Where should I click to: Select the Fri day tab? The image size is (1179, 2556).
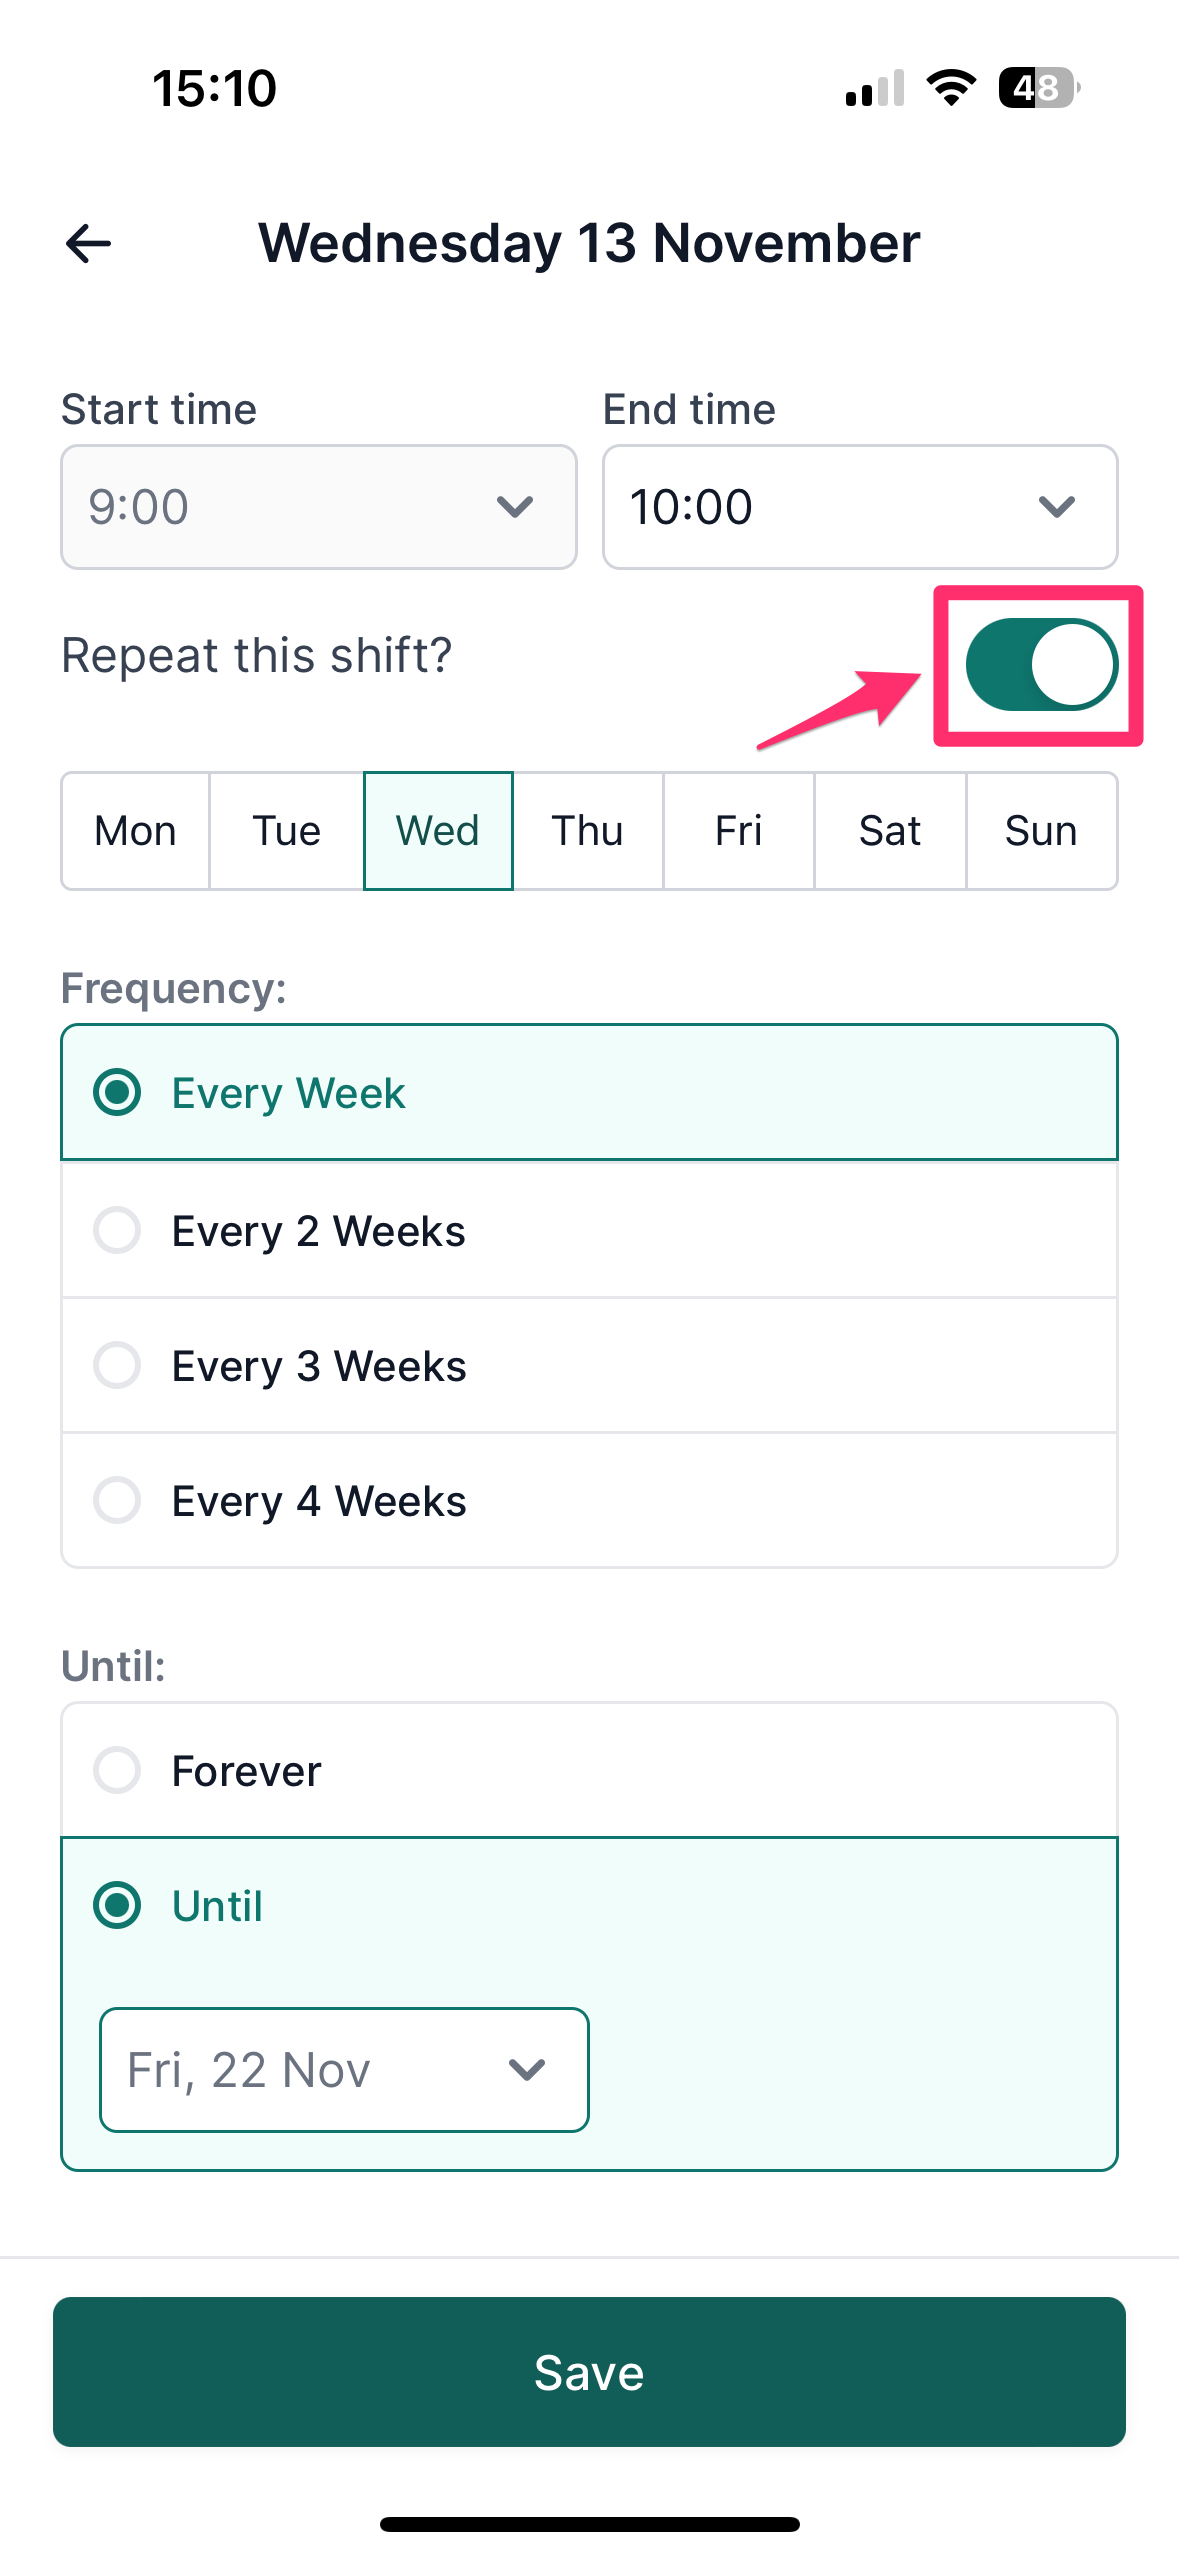pos(739,831)
